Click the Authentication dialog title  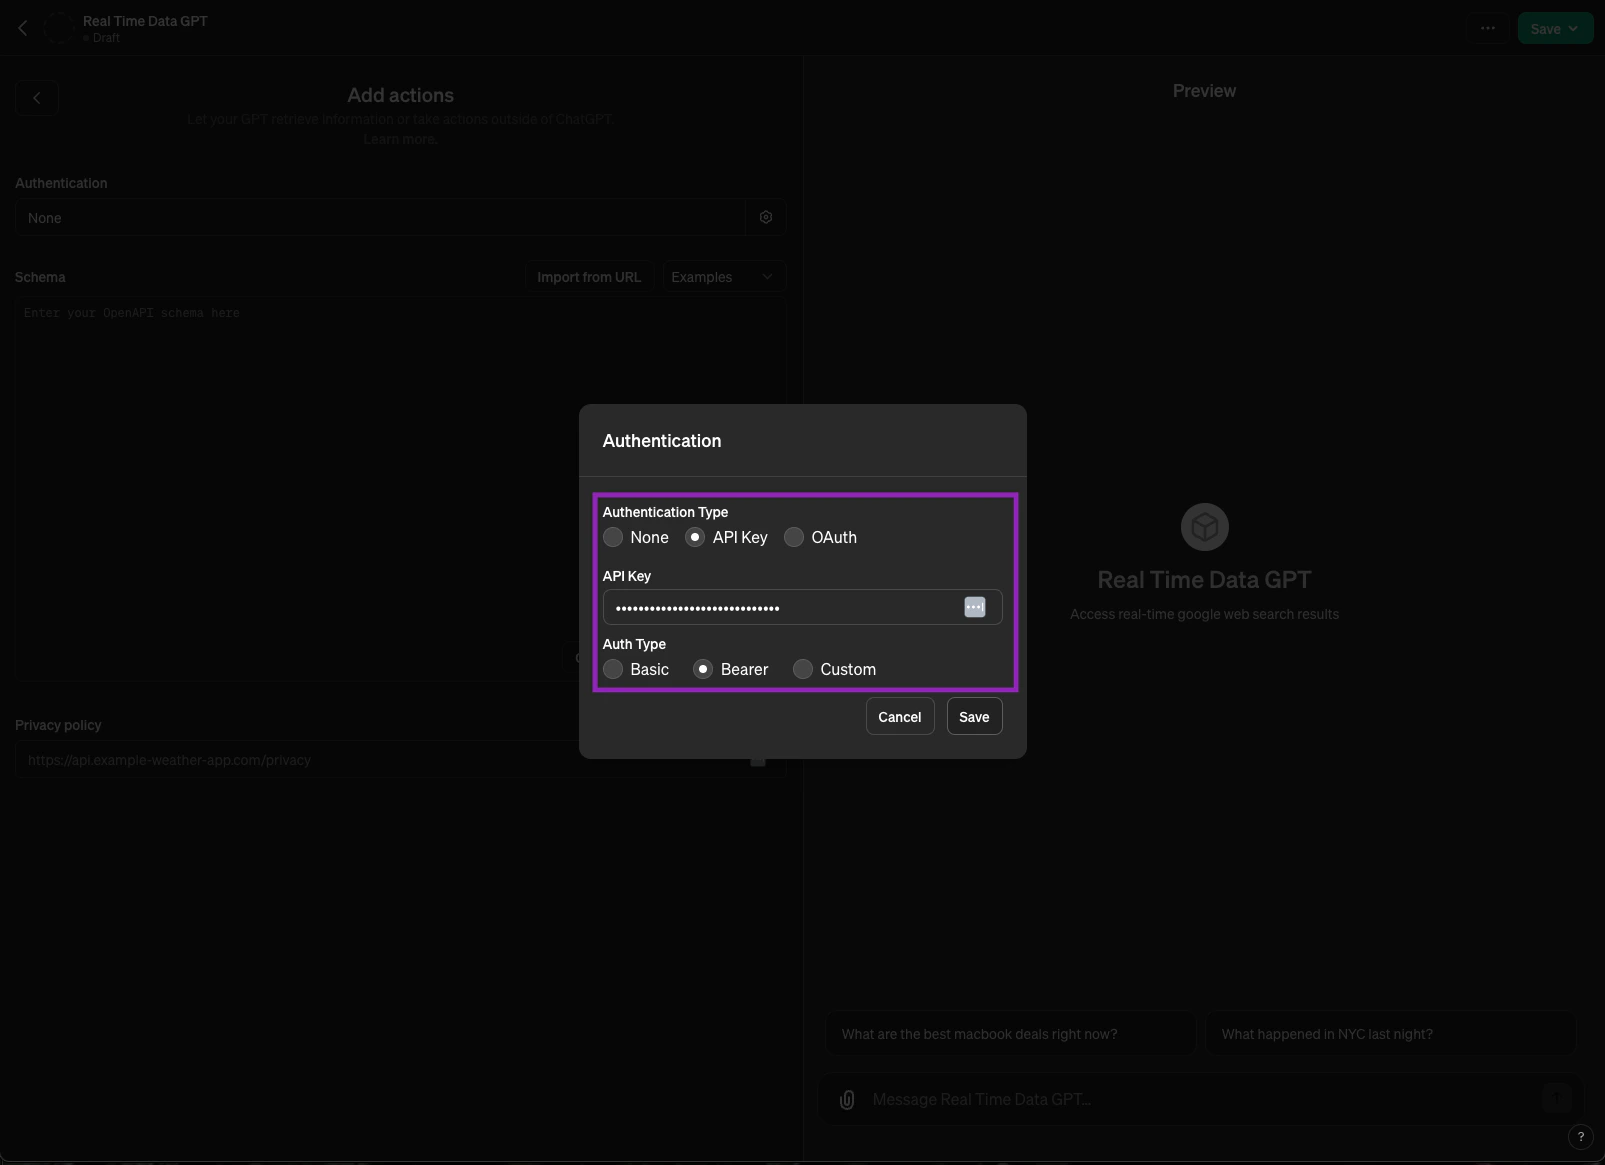(x=662, y=441)
